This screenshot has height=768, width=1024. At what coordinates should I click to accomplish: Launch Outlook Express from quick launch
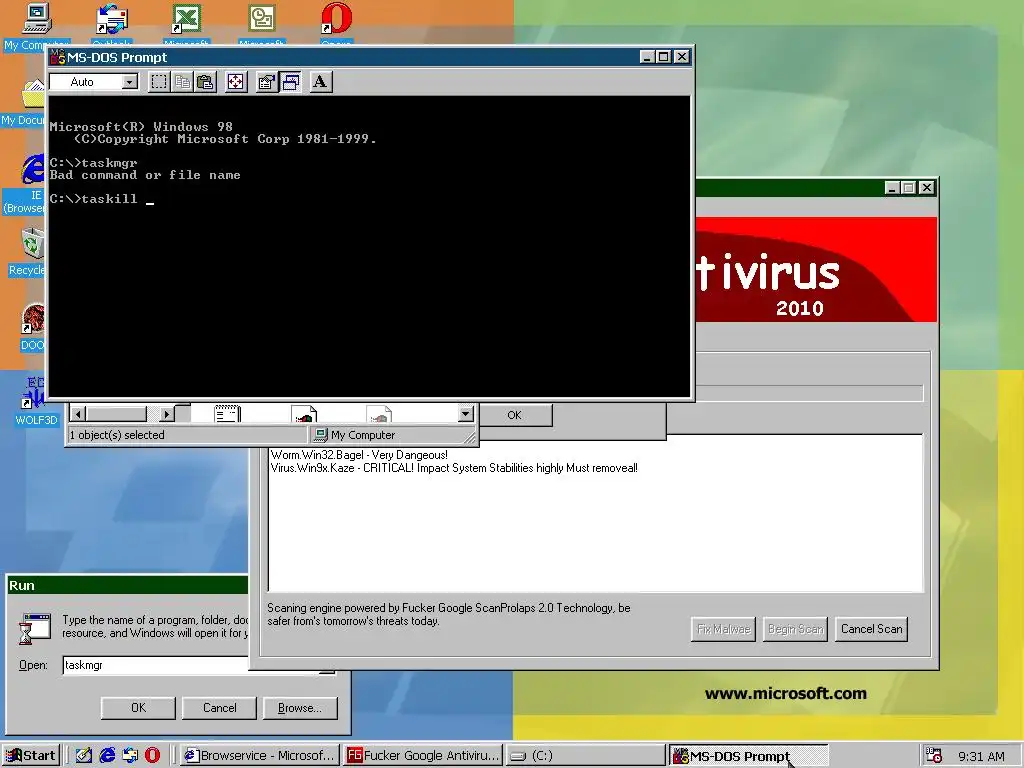(x=129, y=756)
